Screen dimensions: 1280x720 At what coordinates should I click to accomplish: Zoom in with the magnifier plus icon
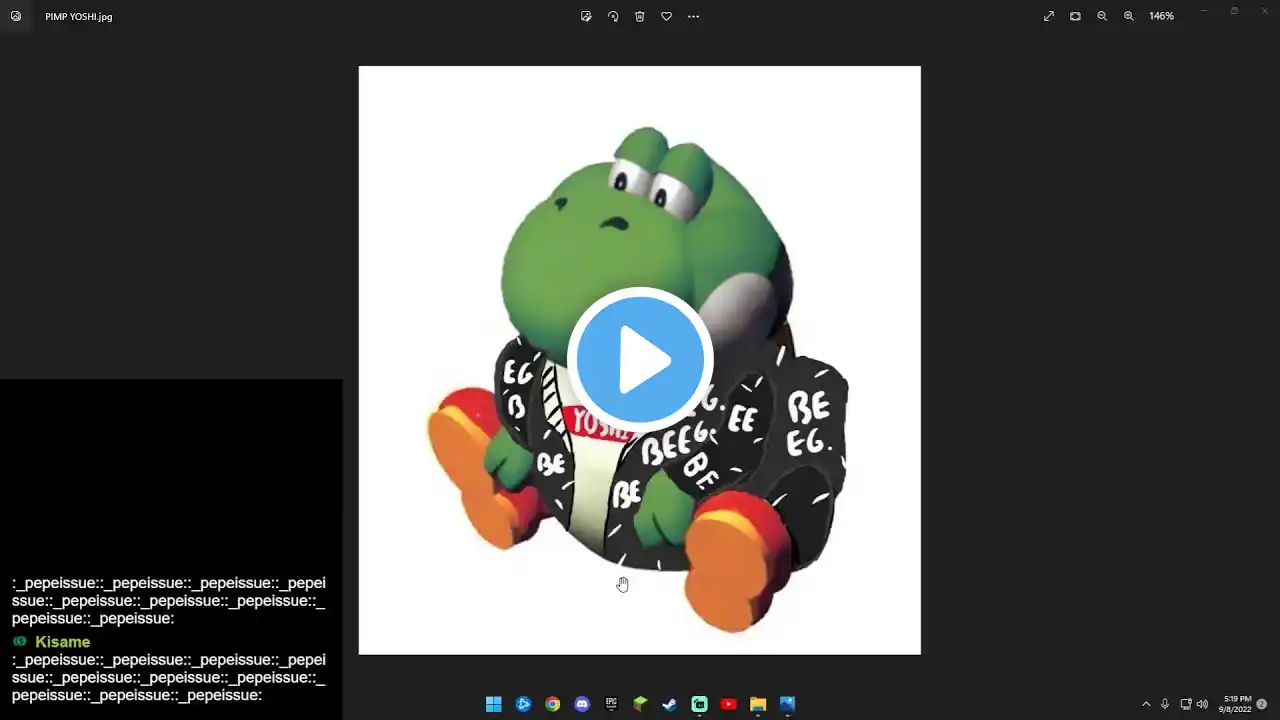tap(1129, 16)
